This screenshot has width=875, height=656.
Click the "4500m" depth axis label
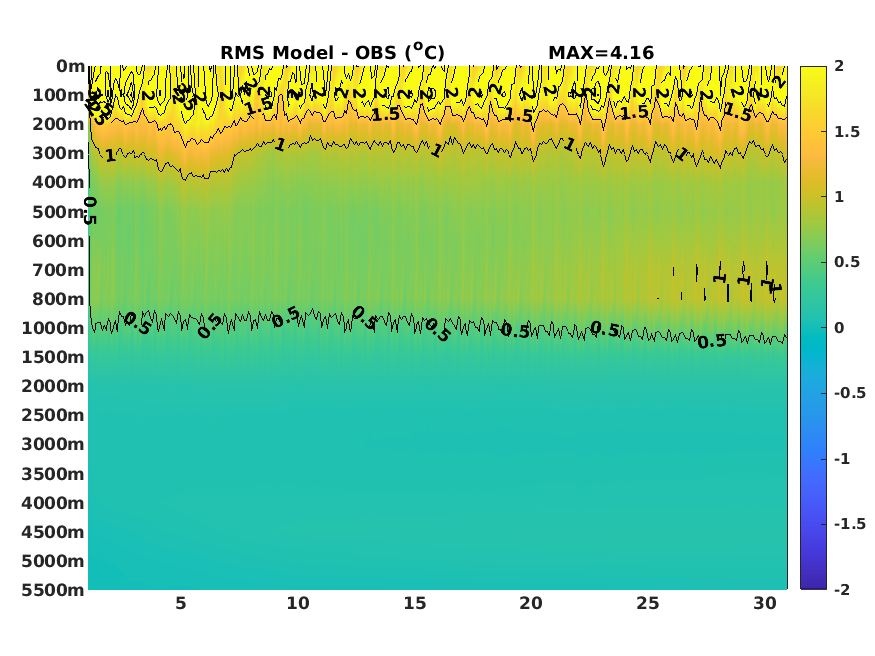[x=53, y=532]
